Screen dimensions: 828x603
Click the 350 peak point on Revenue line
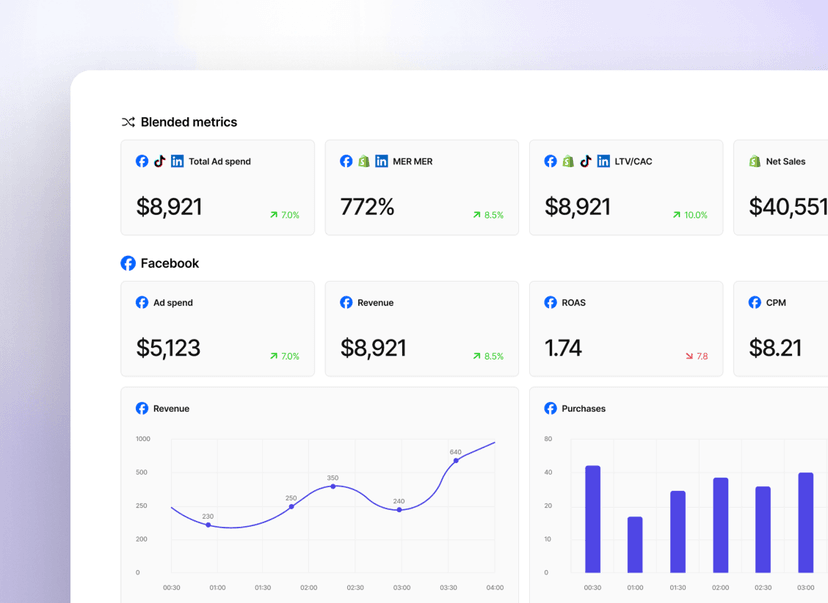(x=333, y=487)
